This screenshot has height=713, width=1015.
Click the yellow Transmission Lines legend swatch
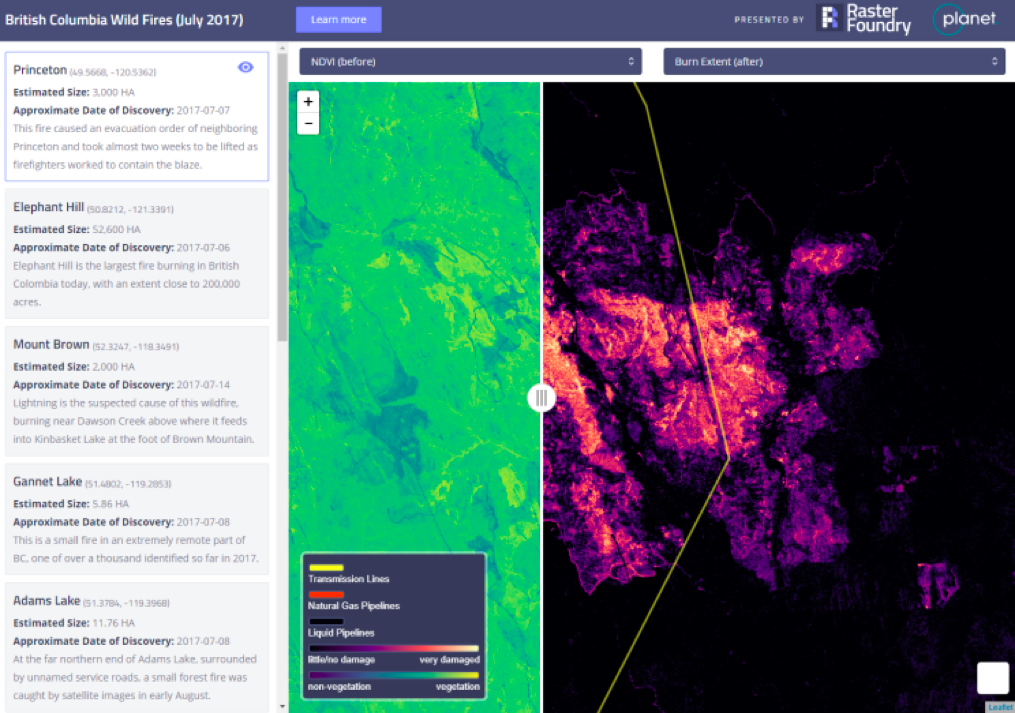click(326, 568)
